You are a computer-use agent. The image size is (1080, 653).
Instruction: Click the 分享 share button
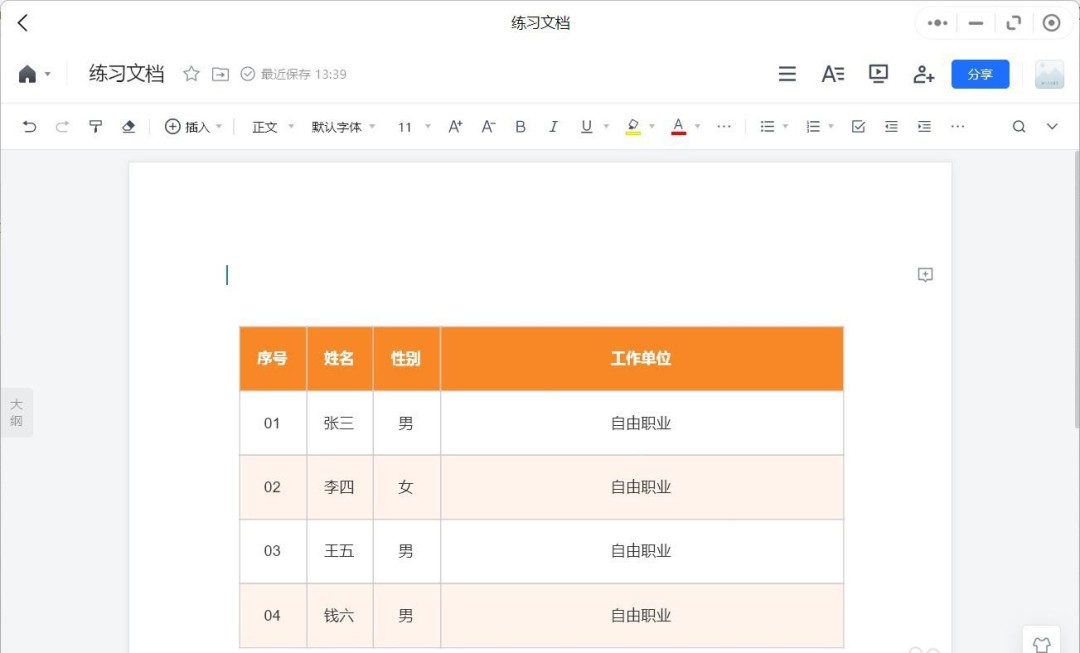(x=979, y=73)
